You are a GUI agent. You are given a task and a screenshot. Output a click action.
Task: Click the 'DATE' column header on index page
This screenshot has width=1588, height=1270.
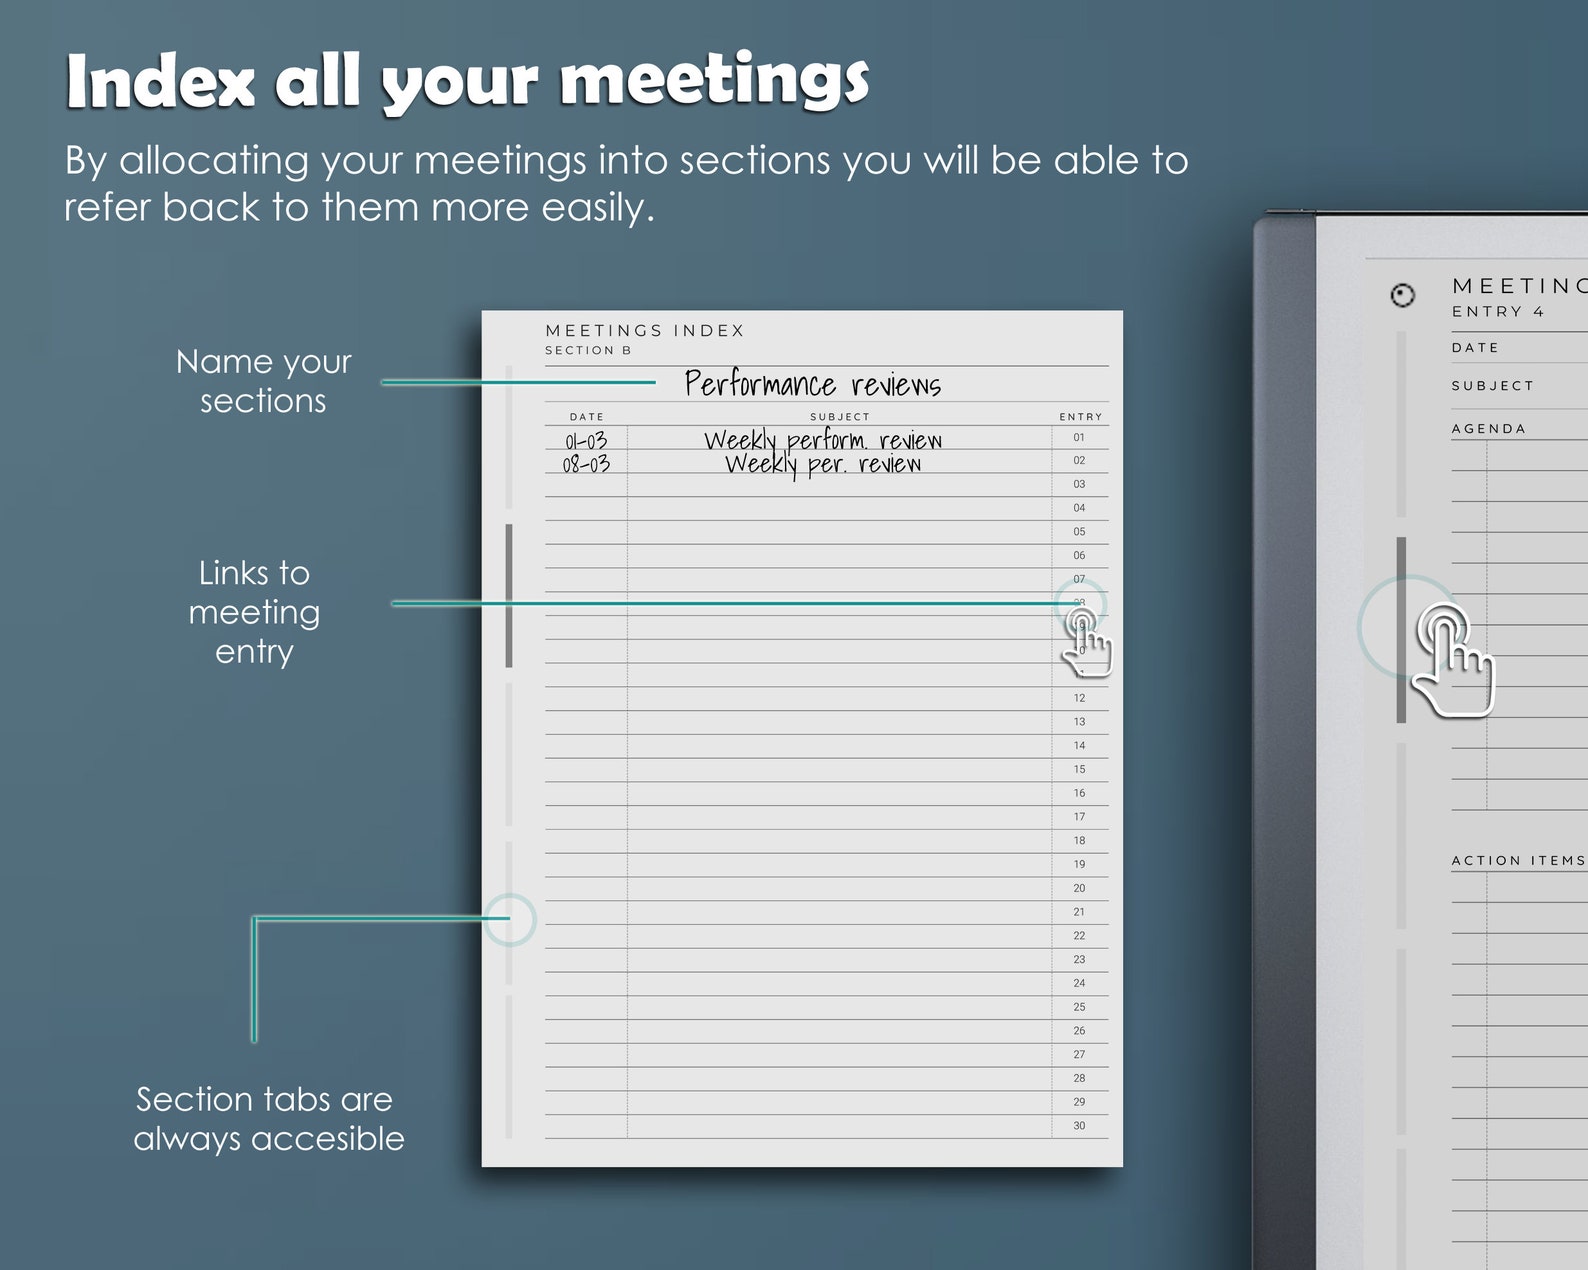pyautogui.click(x=587, y=417)
